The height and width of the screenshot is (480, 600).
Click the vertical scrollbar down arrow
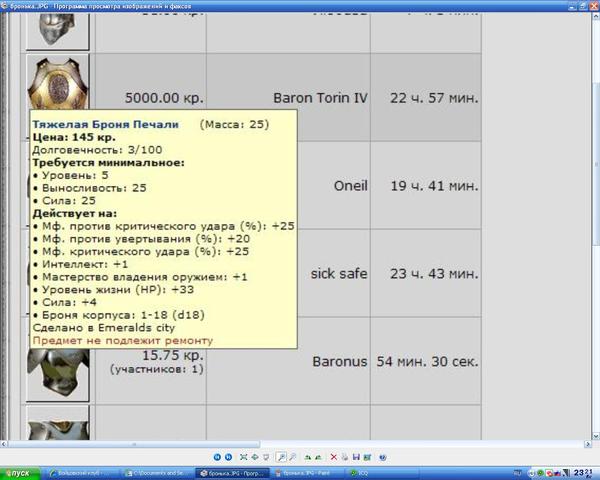tap(596, 436)
